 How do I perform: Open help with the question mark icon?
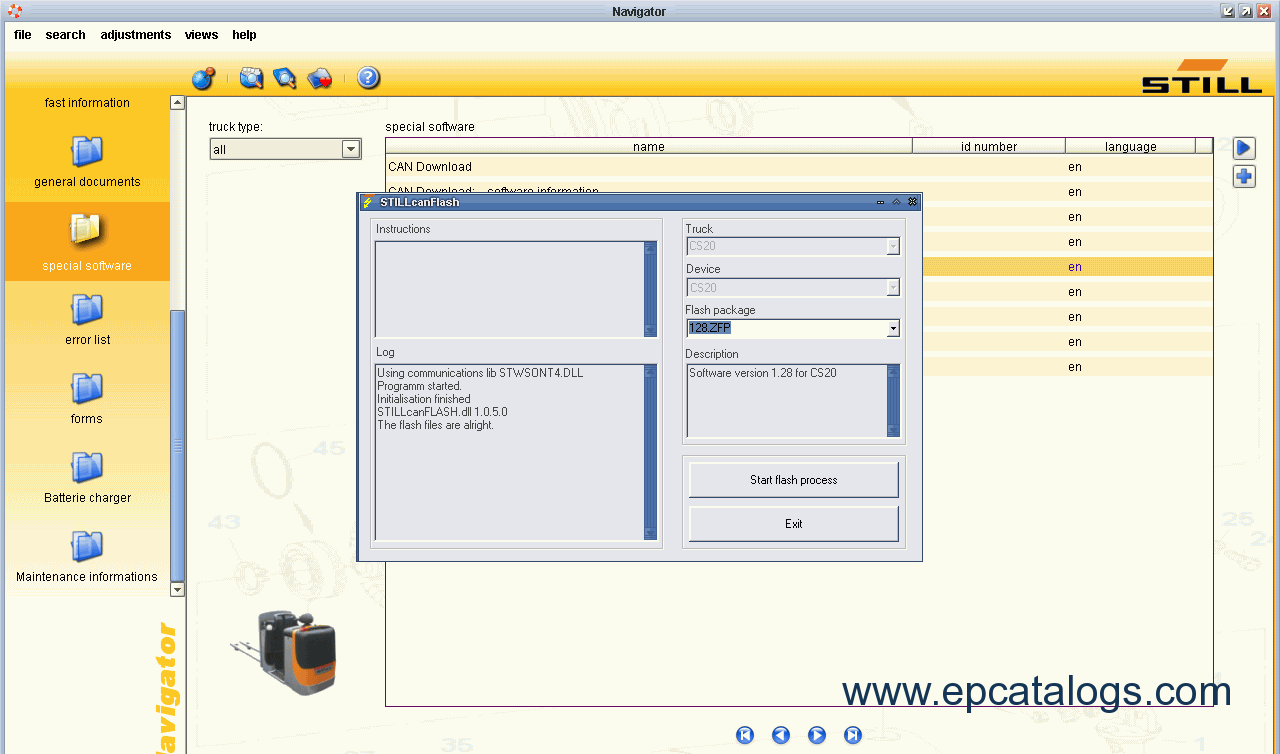click(x=368, y=78)
